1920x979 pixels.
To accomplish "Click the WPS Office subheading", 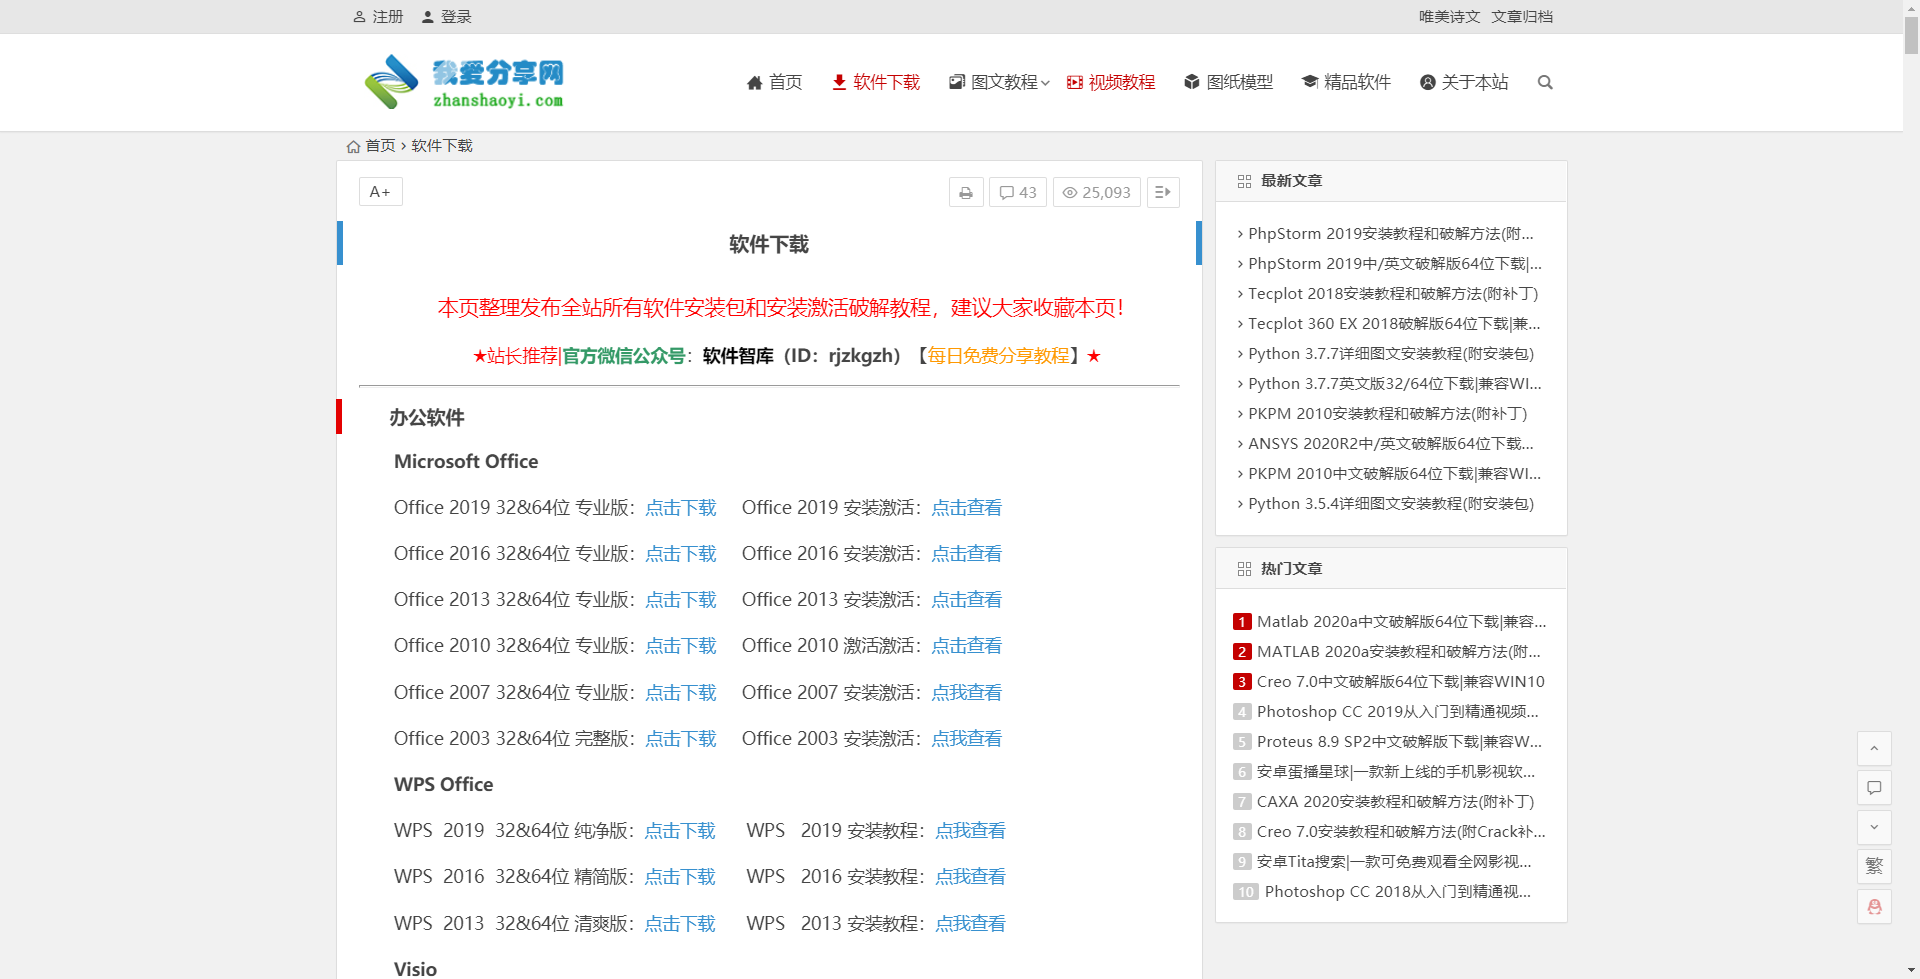I will (443, 785).
